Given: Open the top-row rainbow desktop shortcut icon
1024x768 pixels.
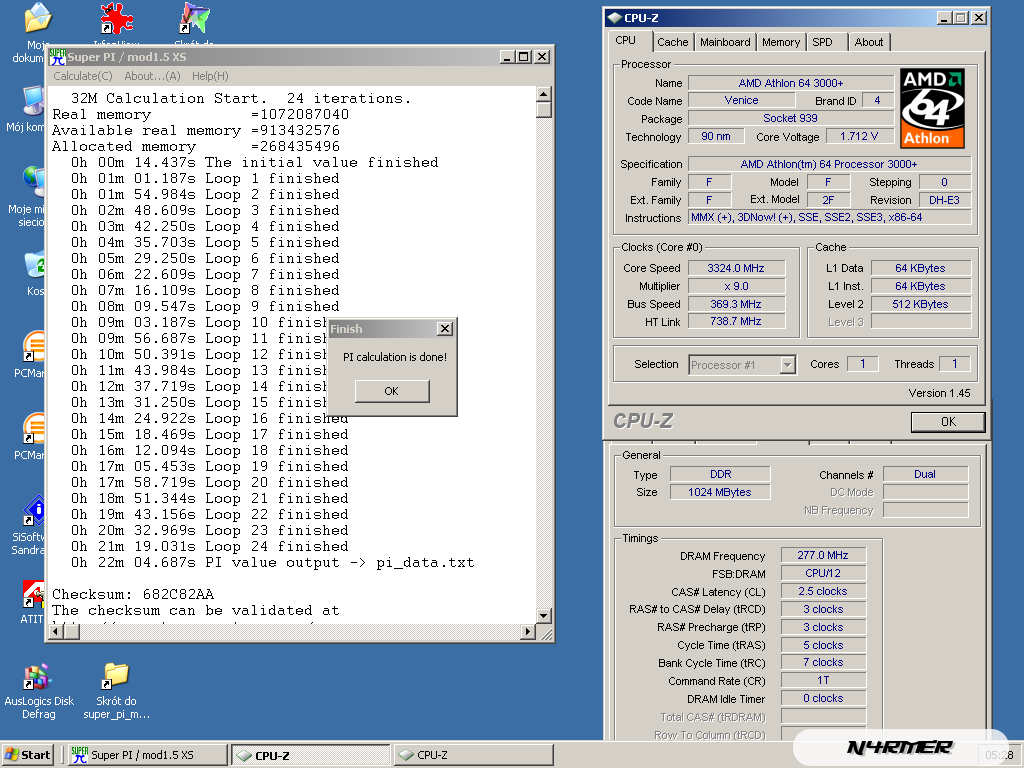Looking at the screenshot, I should pyautogui.click(x=195, y=18).
